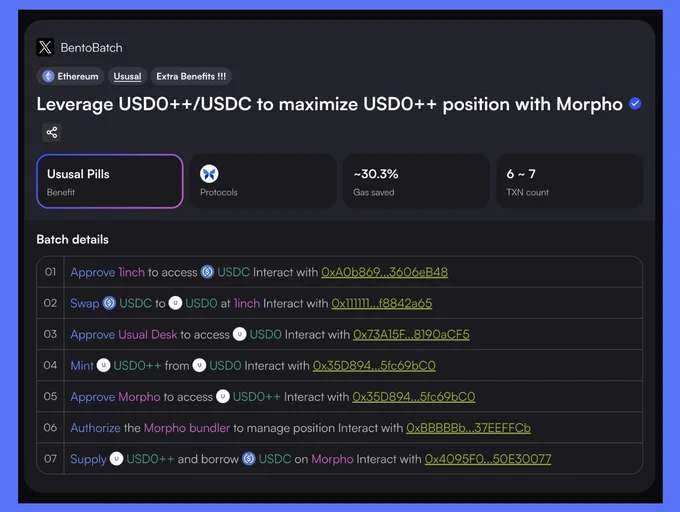The height and width of the screenshot is (512, 680).
Task: Click USD0 token icon in step 03
Action: 240,334
